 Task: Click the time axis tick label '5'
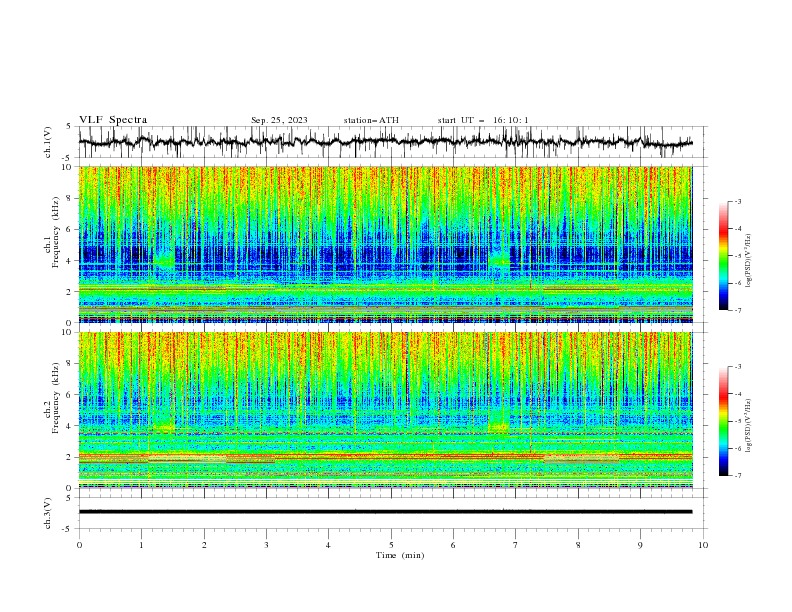391,545
